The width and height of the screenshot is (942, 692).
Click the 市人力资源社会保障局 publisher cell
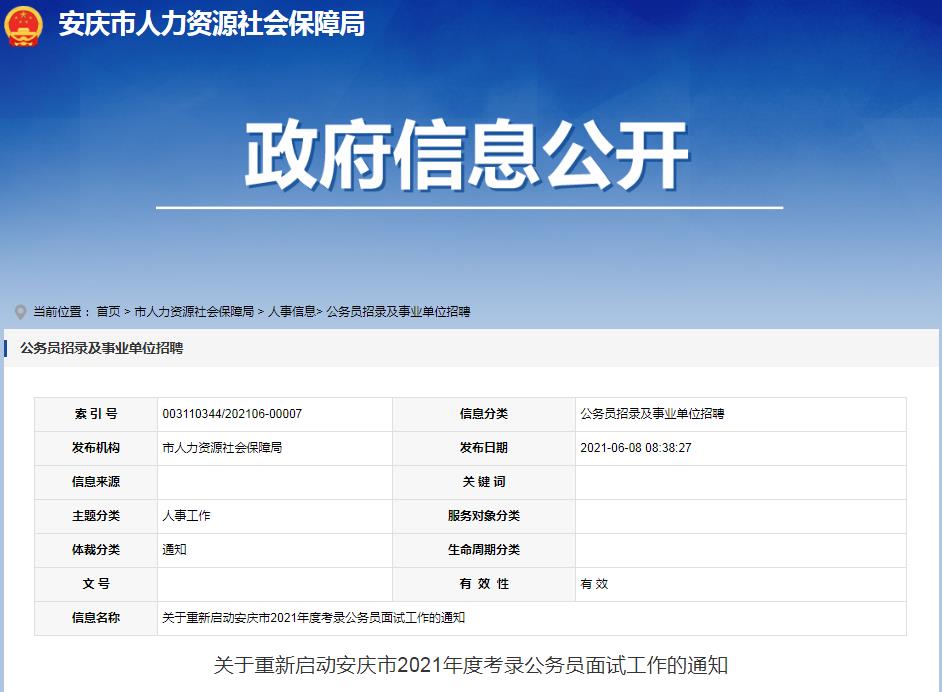pos(222,448)
